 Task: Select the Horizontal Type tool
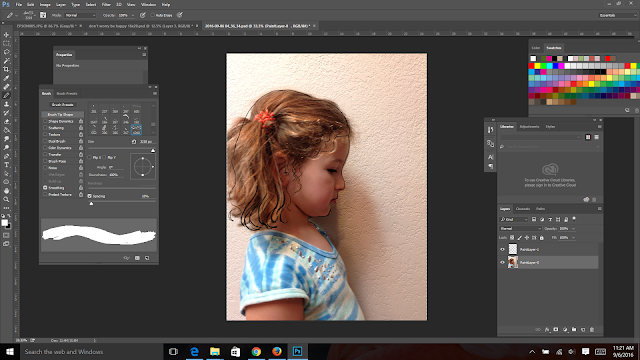pos(6,165)
